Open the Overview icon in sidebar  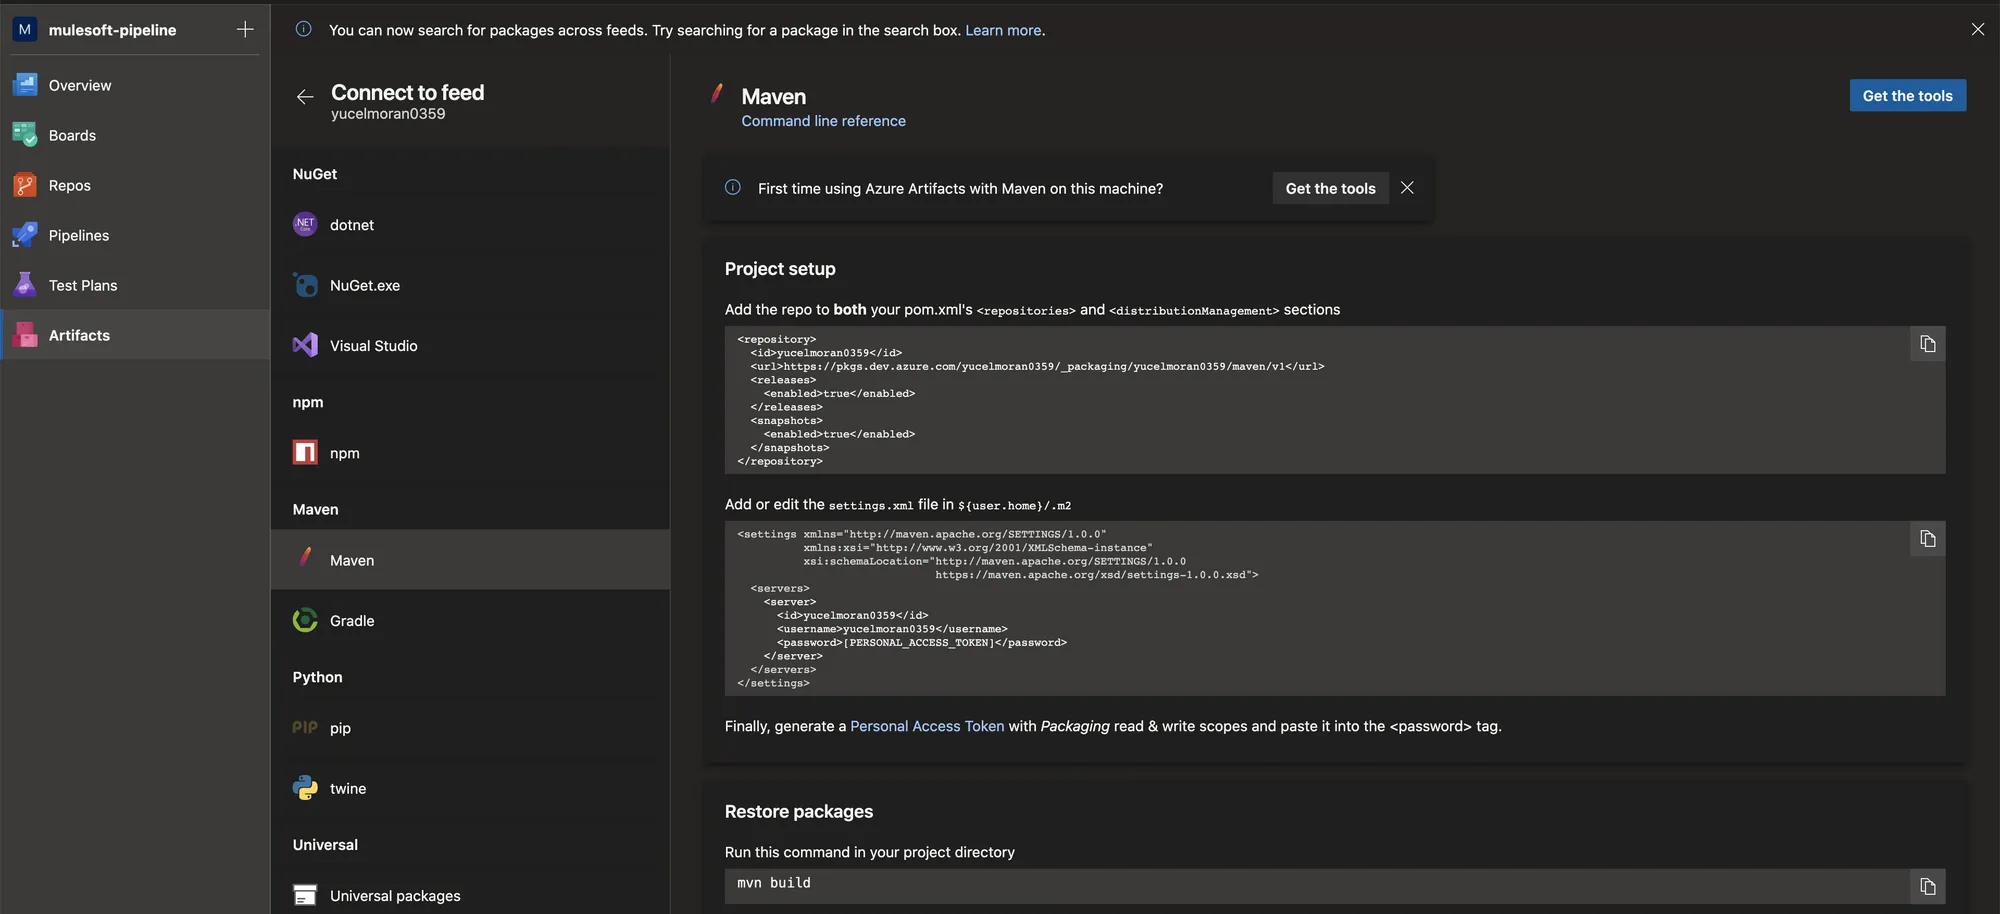[25, 85]
